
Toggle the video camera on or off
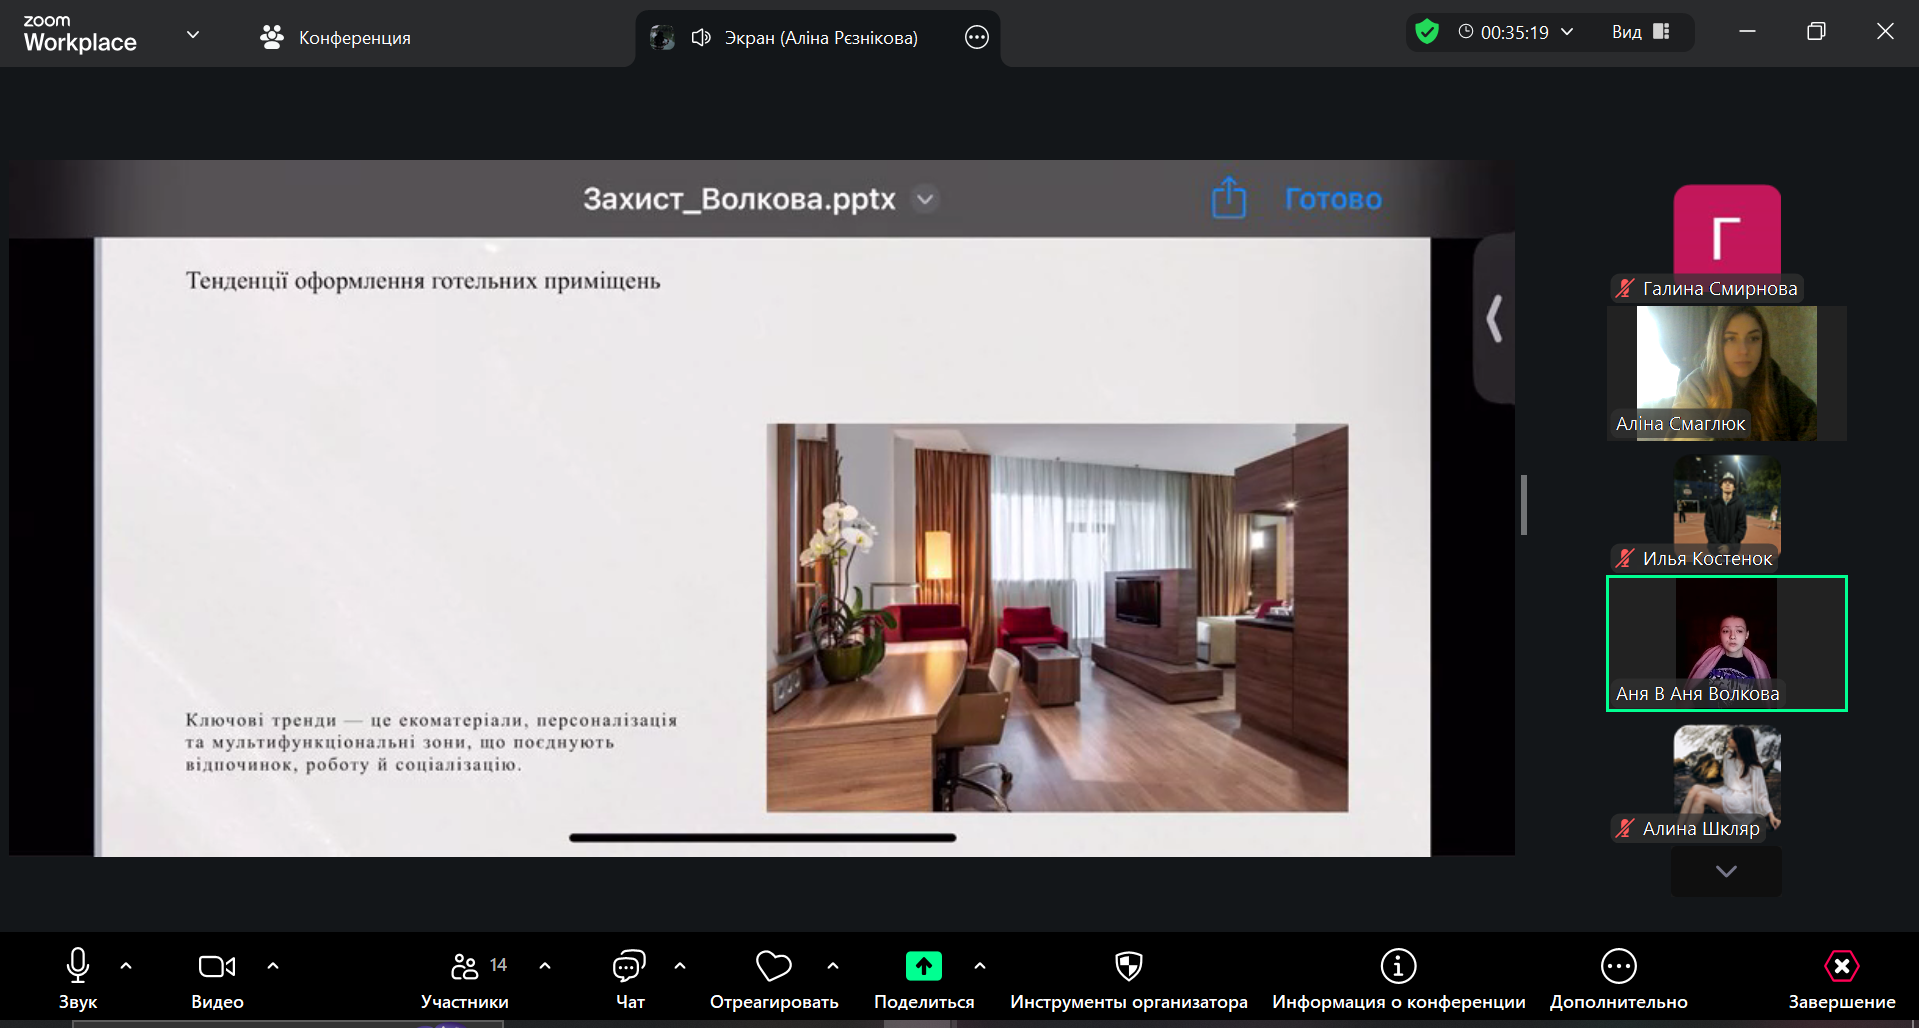tap(217, 967)
